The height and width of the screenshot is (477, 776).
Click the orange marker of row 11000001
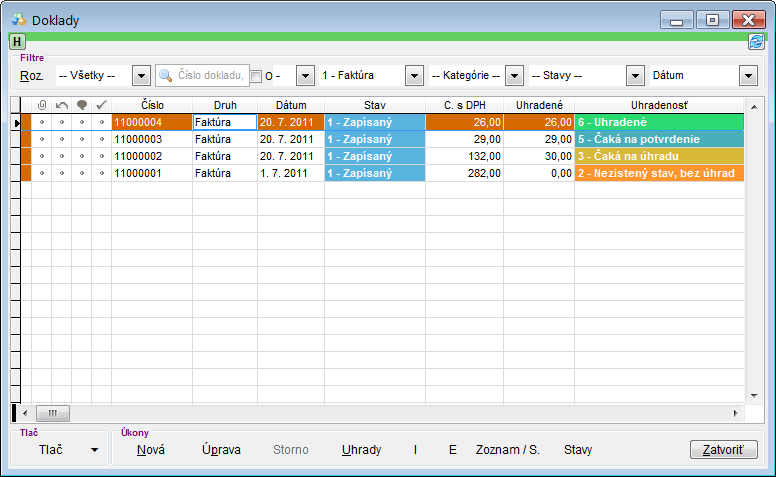pyautogui.click(x=27, y=173)
